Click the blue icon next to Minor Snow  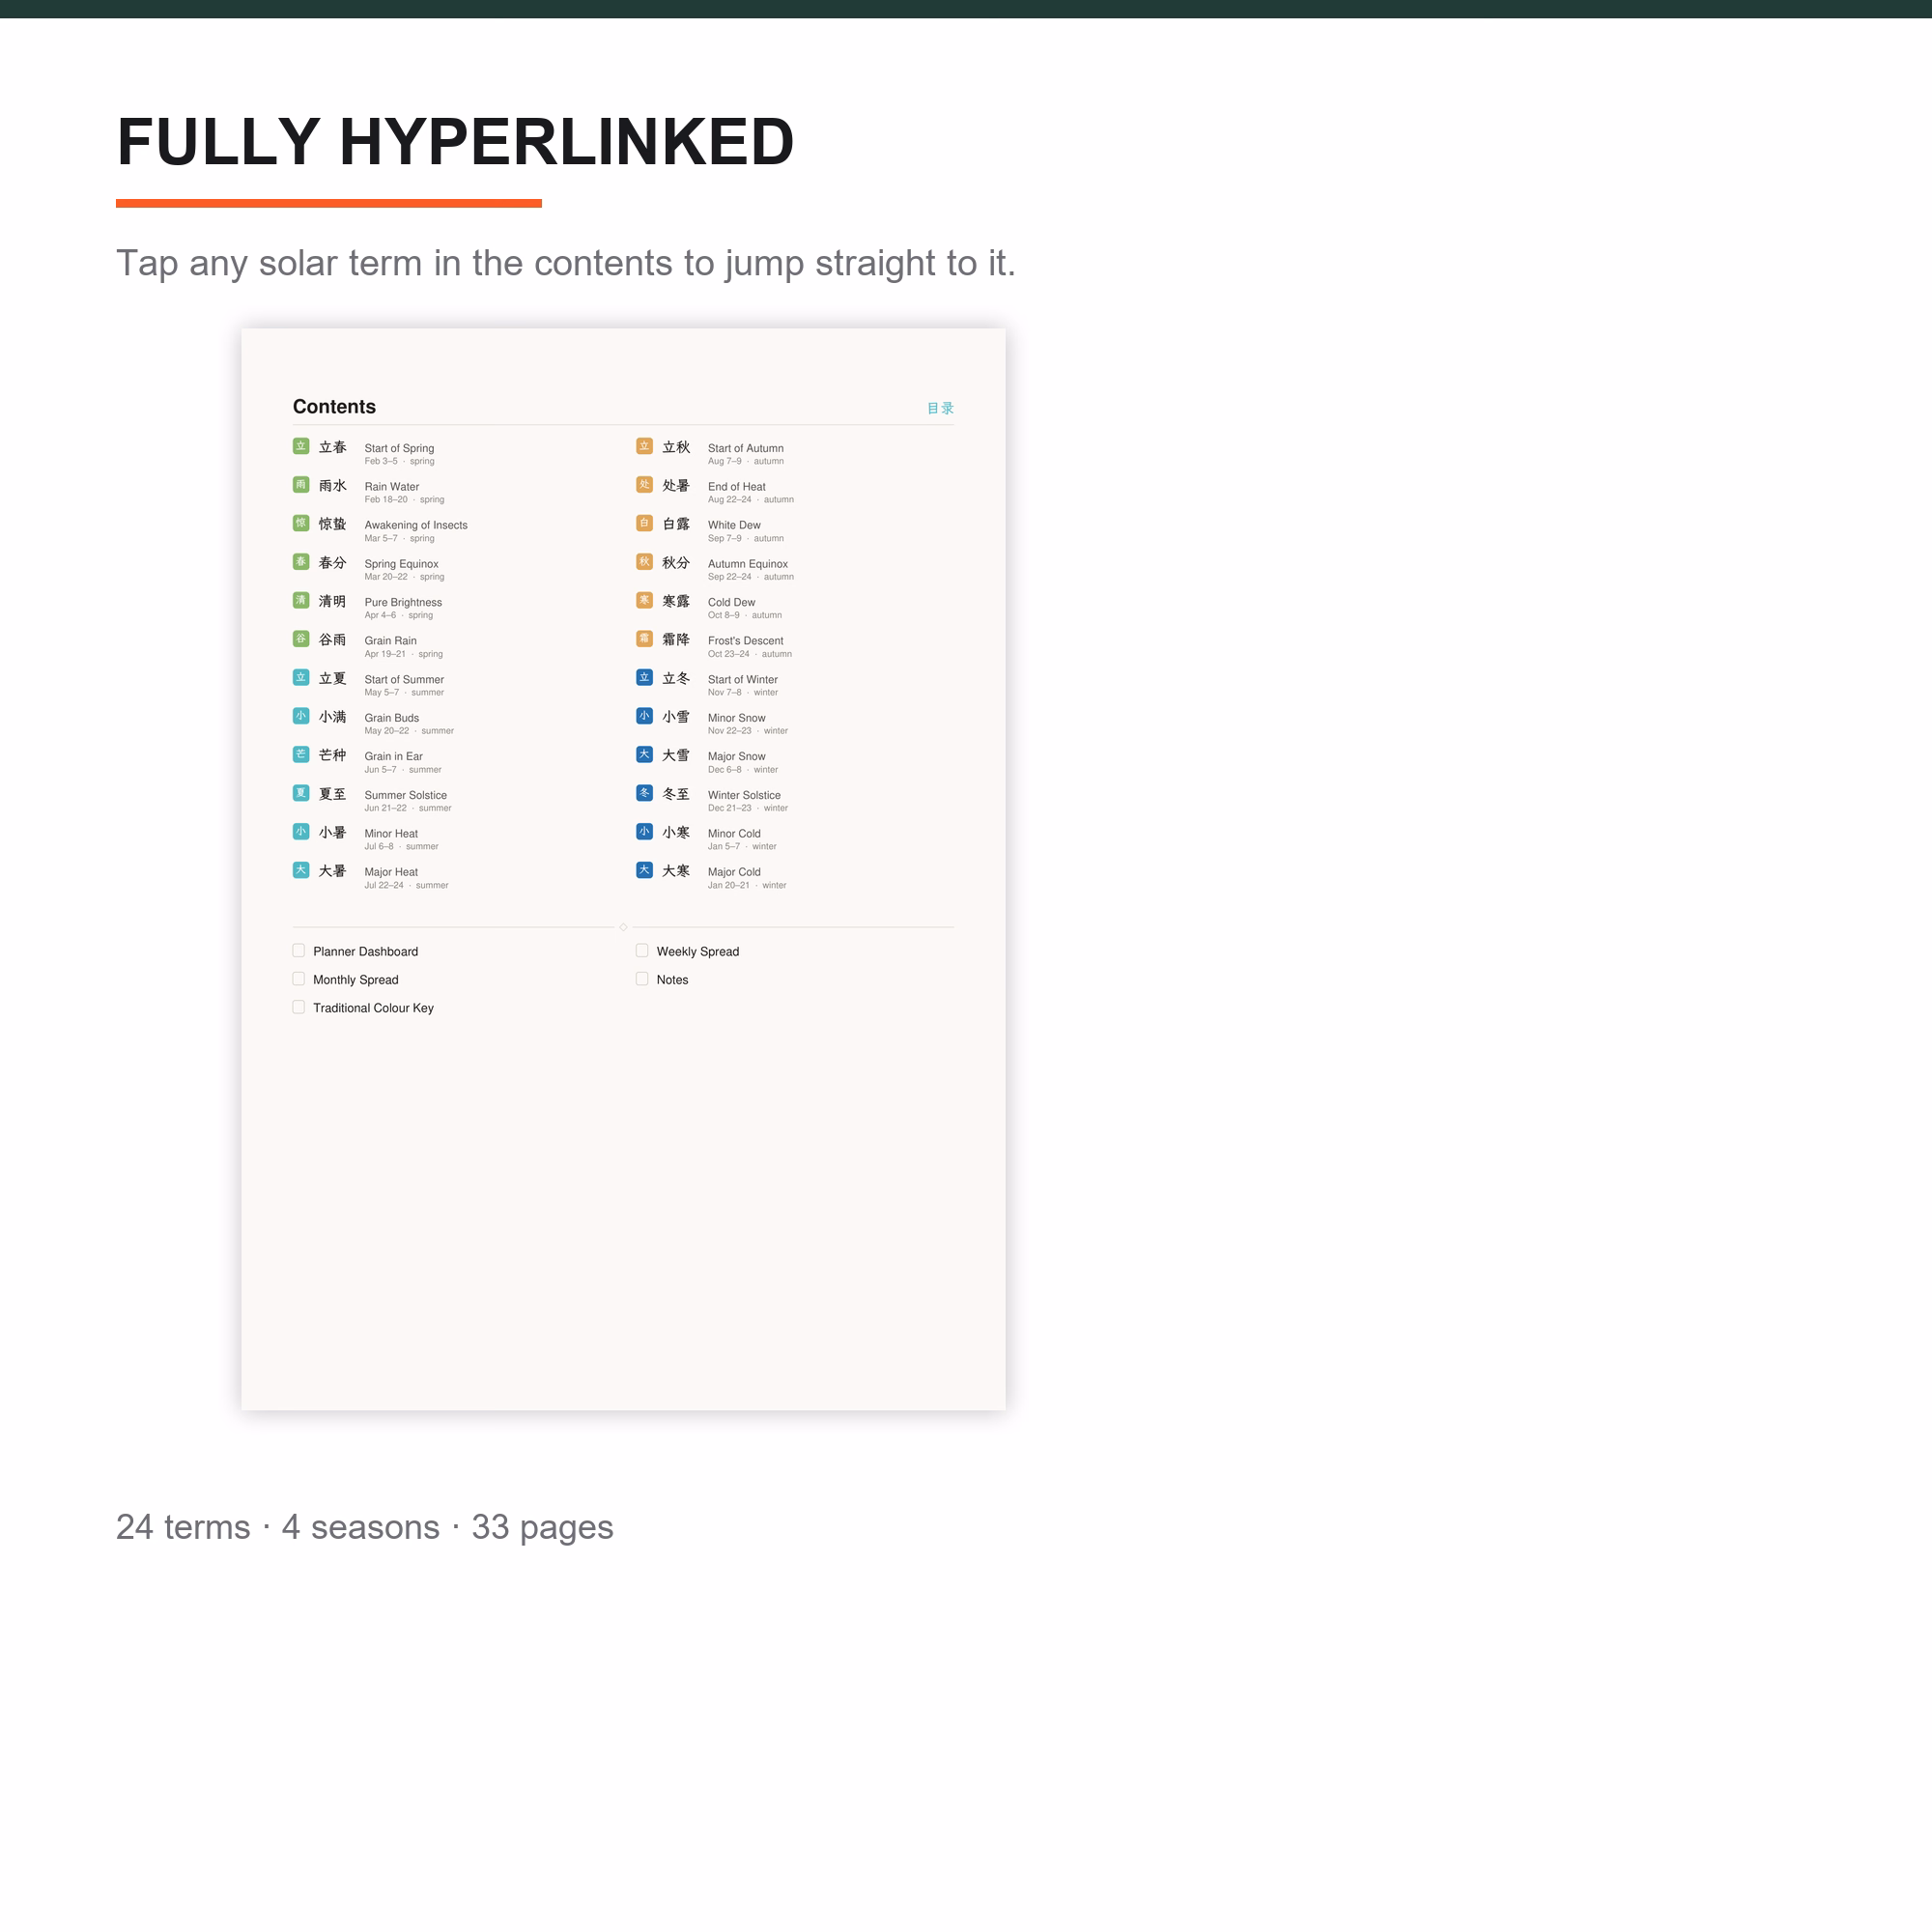pyautogui.click(x=644, y=716)
